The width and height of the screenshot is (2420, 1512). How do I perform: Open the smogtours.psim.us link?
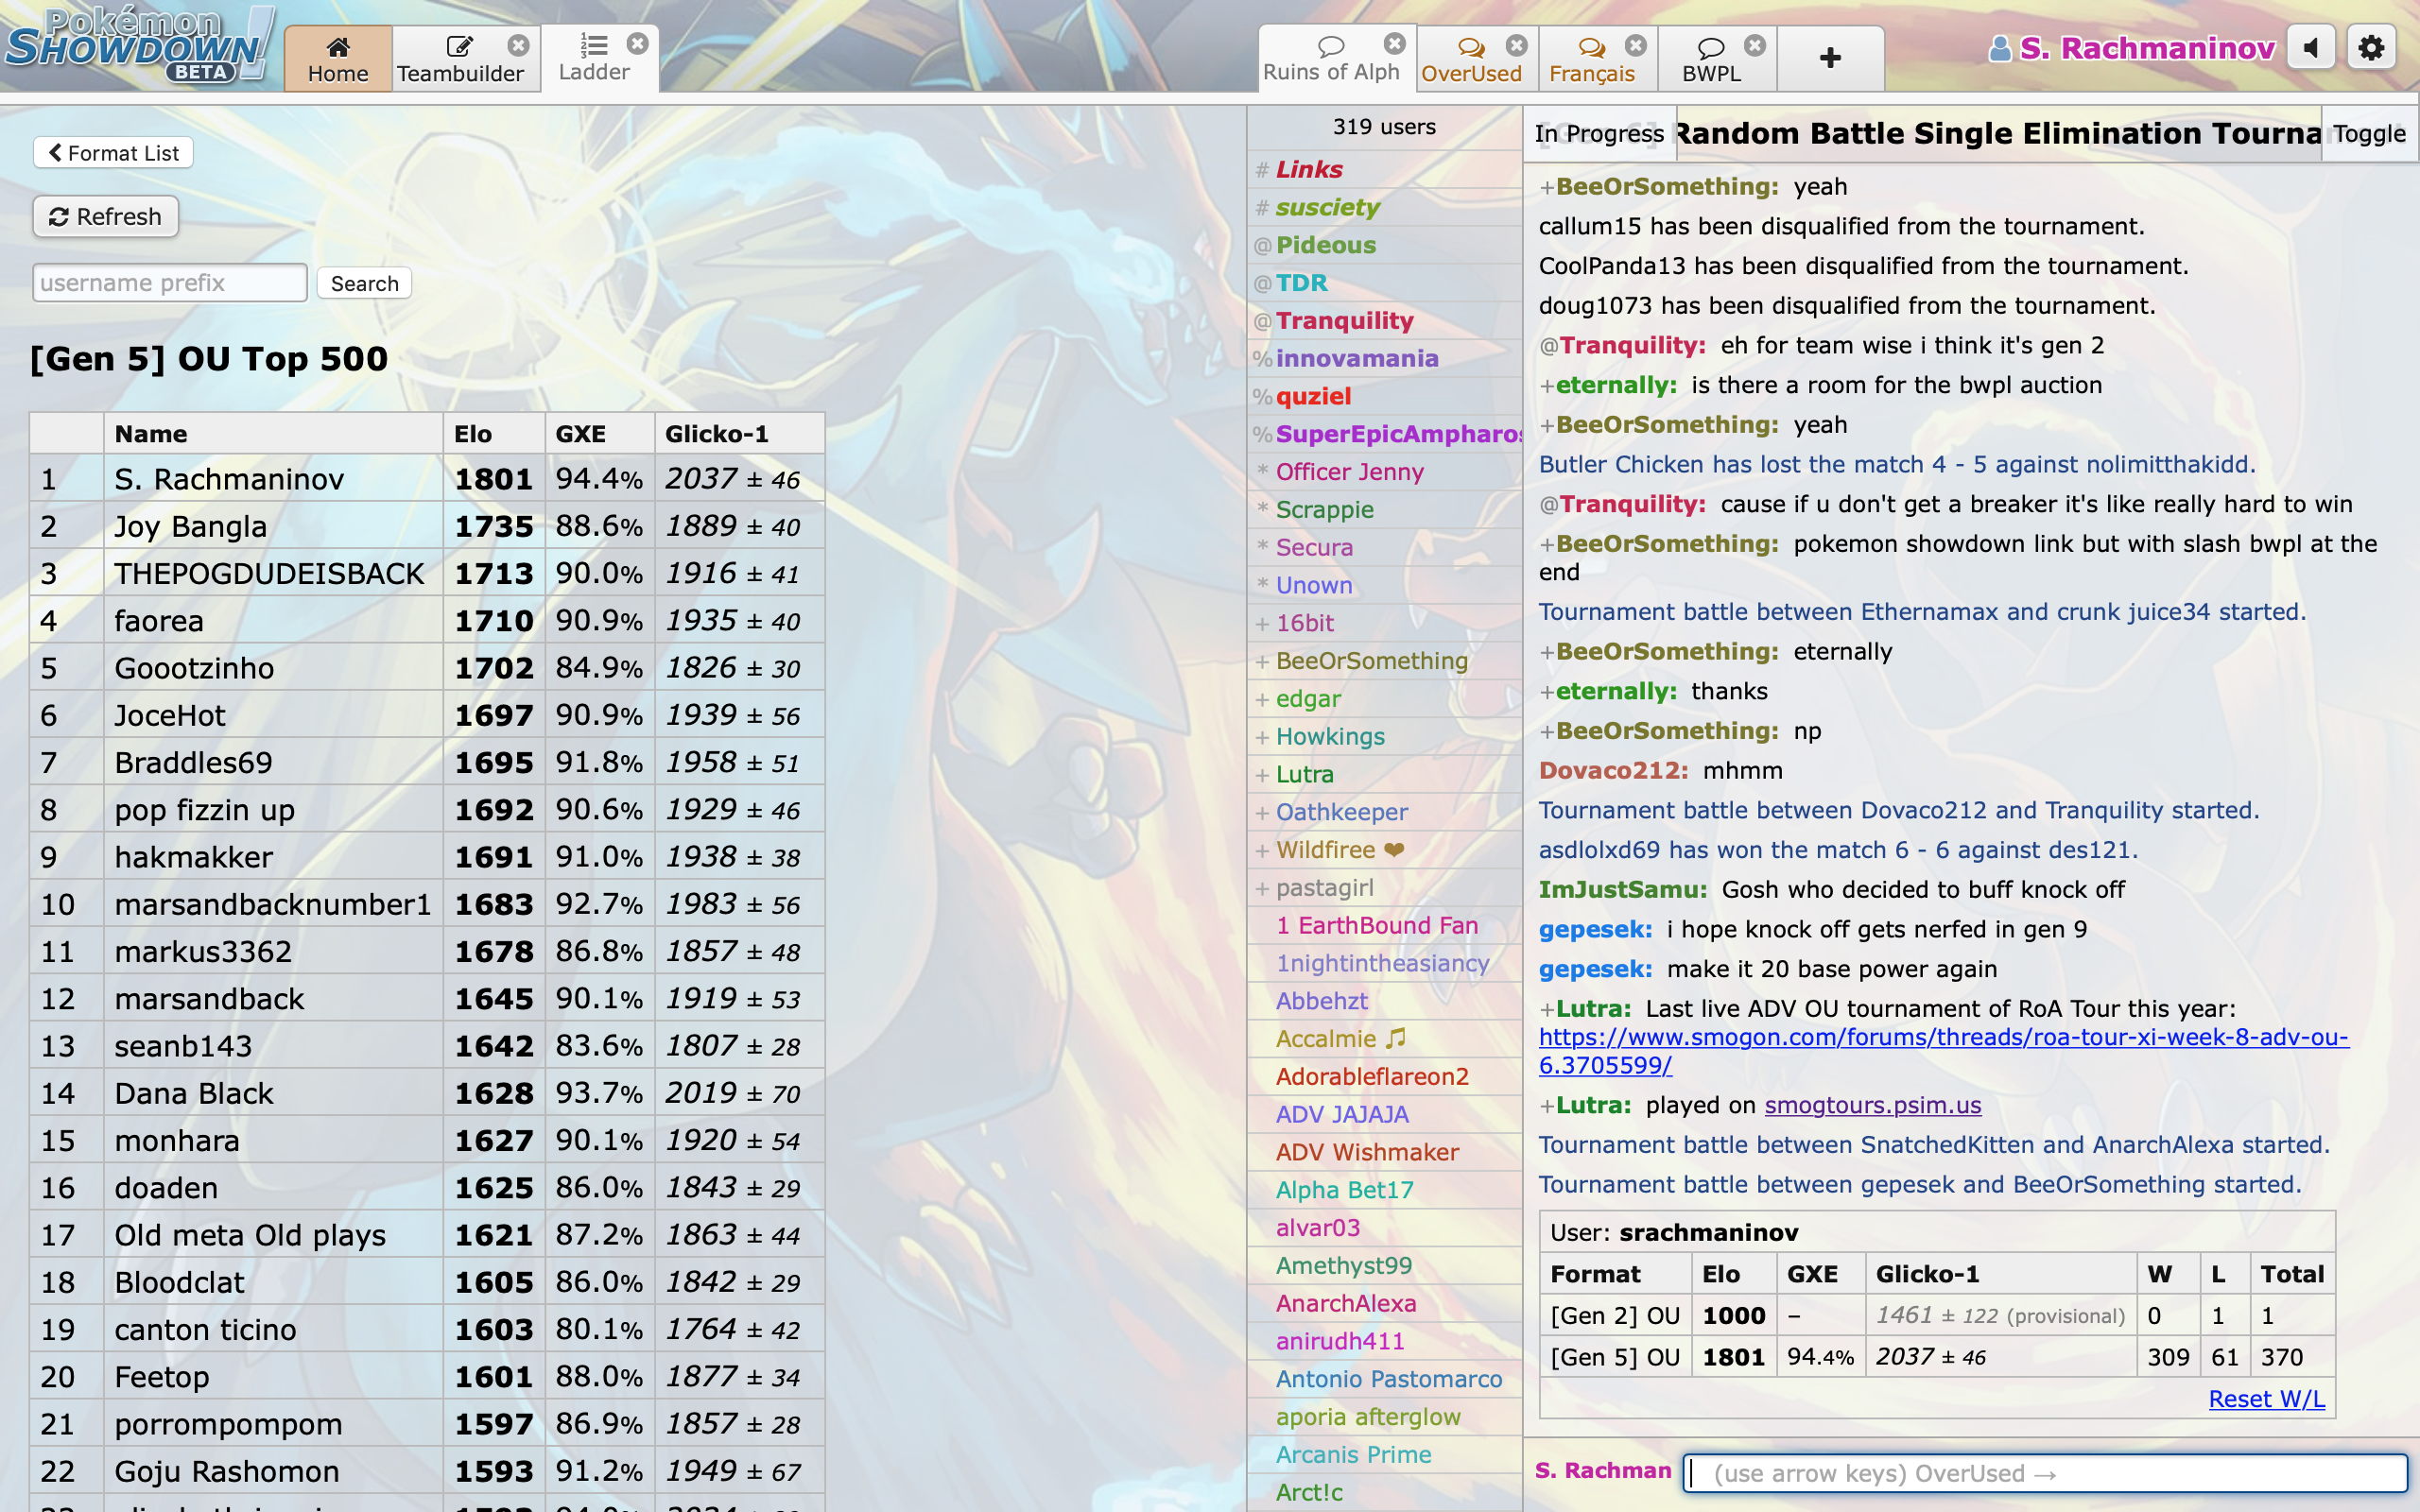(1872, 1105)
